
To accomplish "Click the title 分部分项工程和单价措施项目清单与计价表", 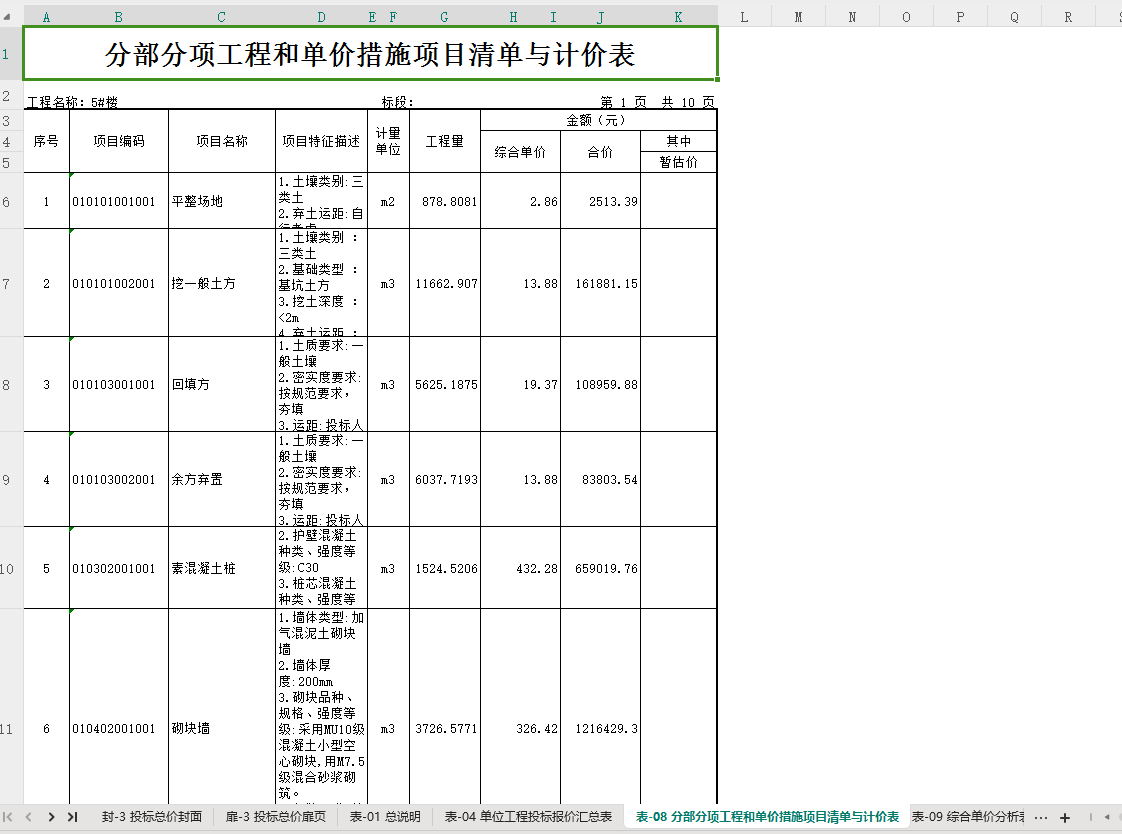I will pos(370,54).
